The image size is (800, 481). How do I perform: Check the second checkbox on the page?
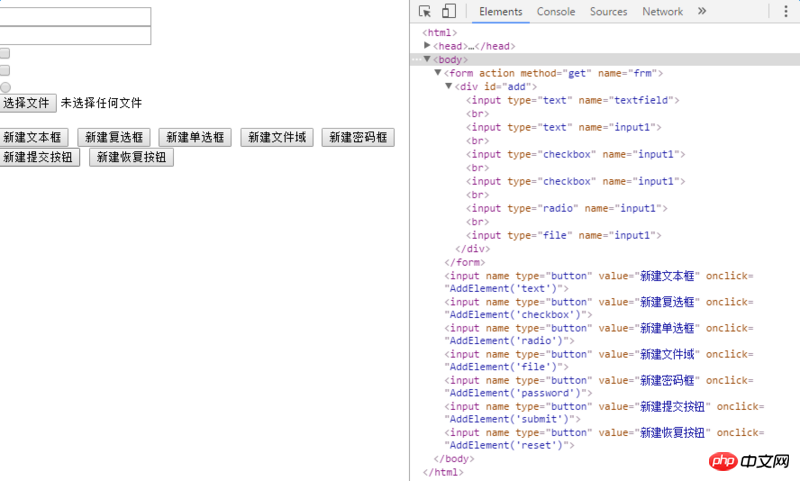point(5,71)
